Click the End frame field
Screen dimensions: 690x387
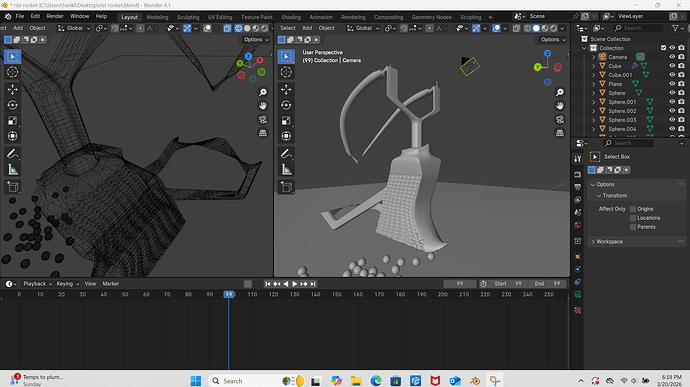548,284
